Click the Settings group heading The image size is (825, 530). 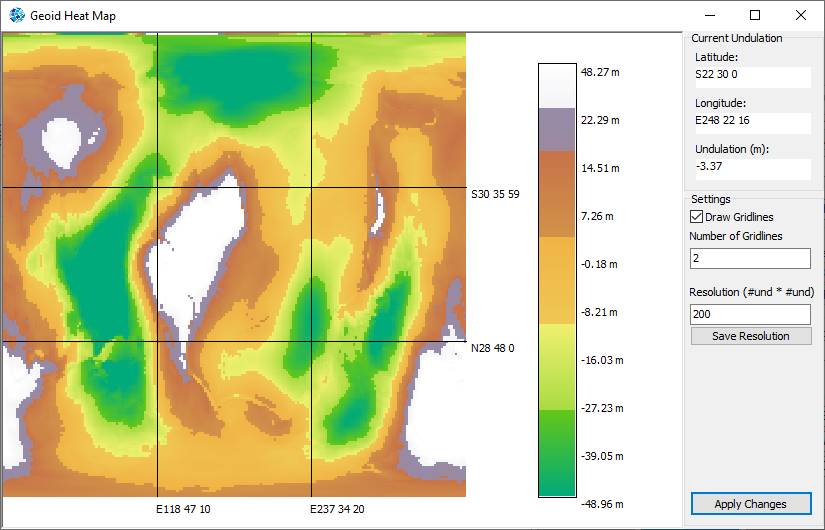[711, 199]
